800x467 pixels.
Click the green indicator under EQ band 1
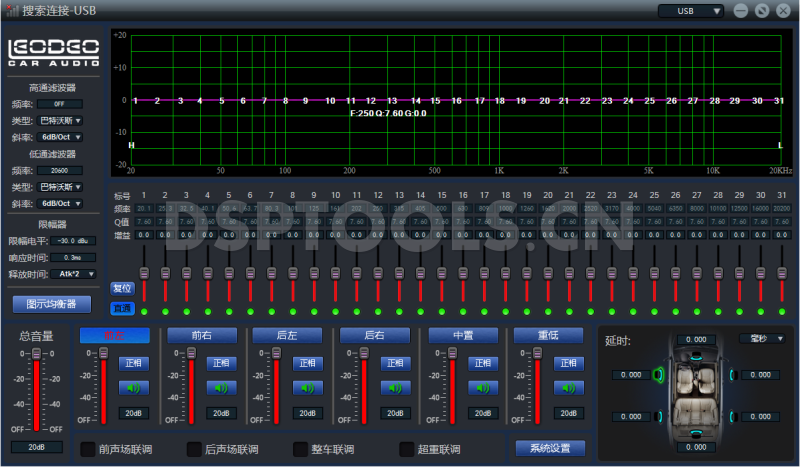coord(144,311)
